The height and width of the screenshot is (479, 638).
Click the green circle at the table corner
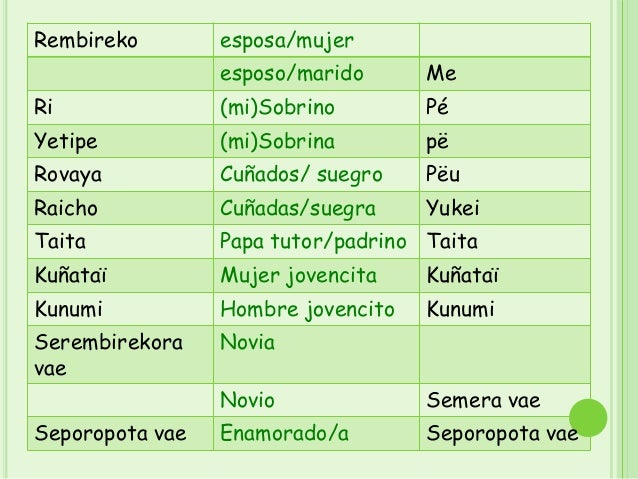[x=588, y=418]
